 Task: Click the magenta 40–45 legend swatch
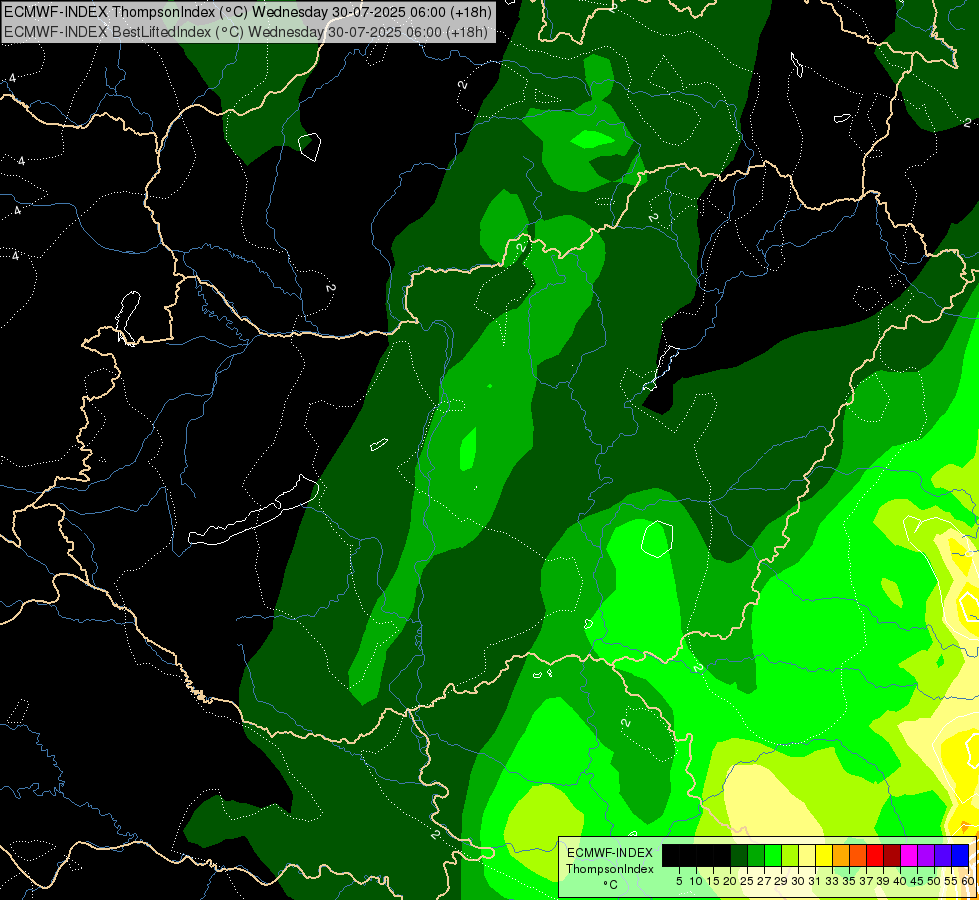coord(909,855)
